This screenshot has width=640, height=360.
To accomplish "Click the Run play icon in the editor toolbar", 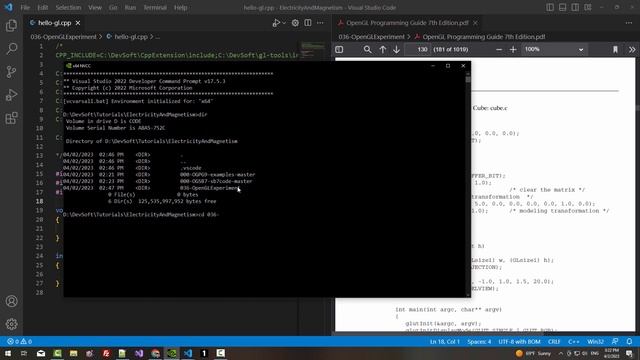I will 276,23.
